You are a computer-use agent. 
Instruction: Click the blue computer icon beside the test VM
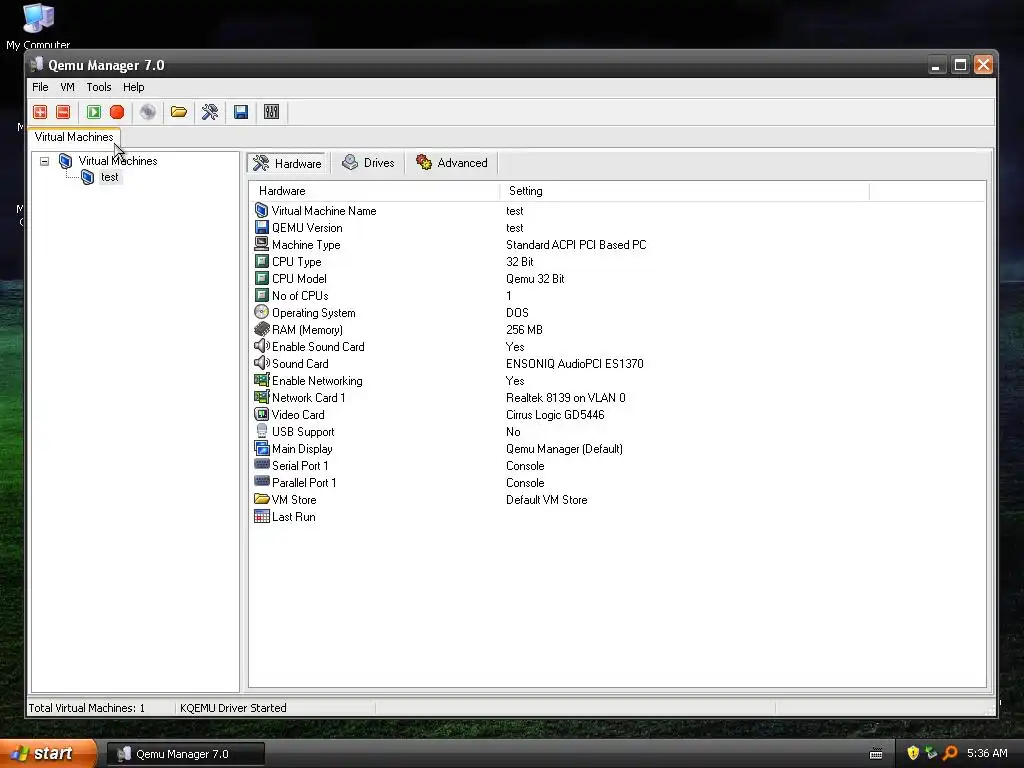88,178
